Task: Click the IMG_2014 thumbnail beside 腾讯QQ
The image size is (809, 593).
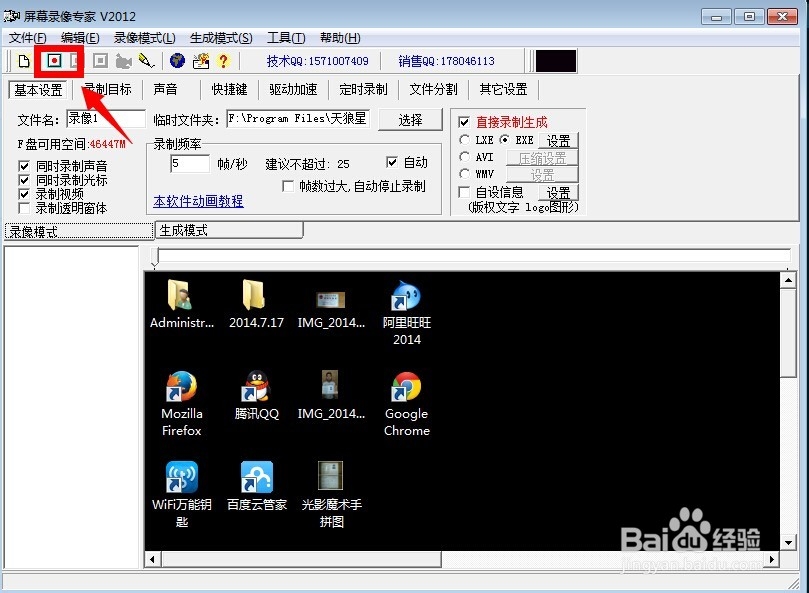Action: pyautogui.click(x=330, y=384)
